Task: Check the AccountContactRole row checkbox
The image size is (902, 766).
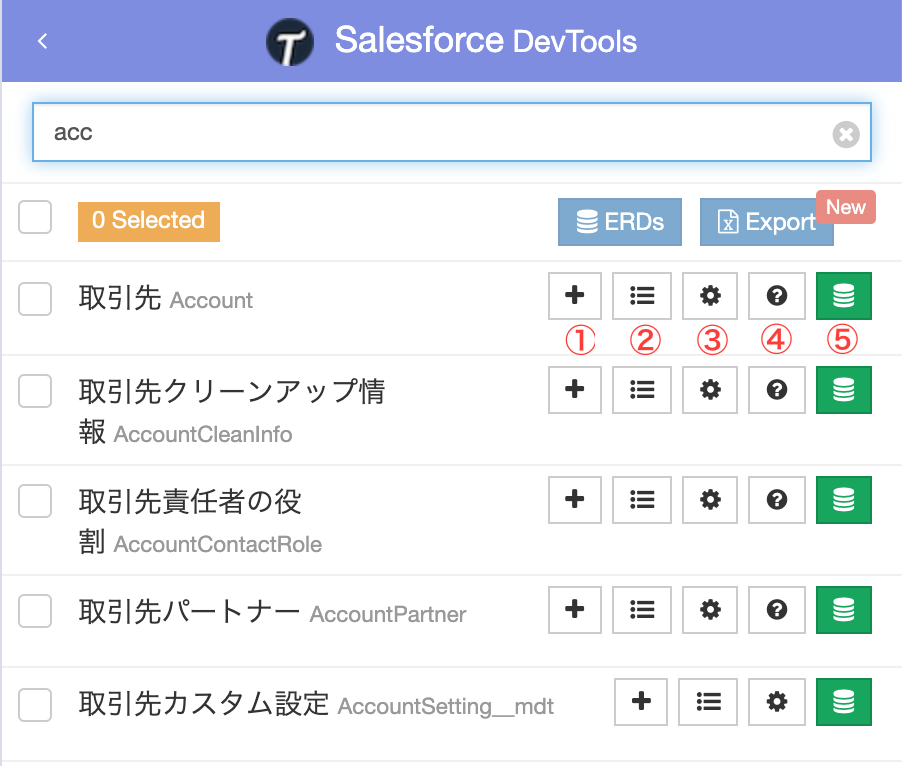Action: pyautogui.click(x=35, y=501)
